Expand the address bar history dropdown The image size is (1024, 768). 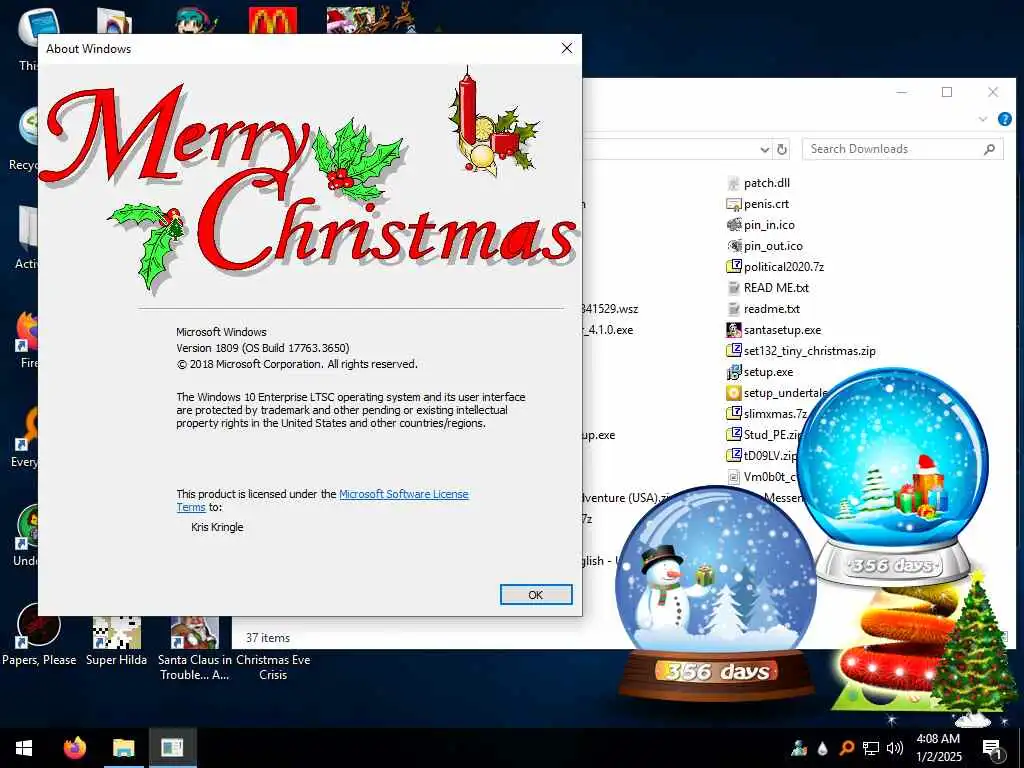point(765,150)
